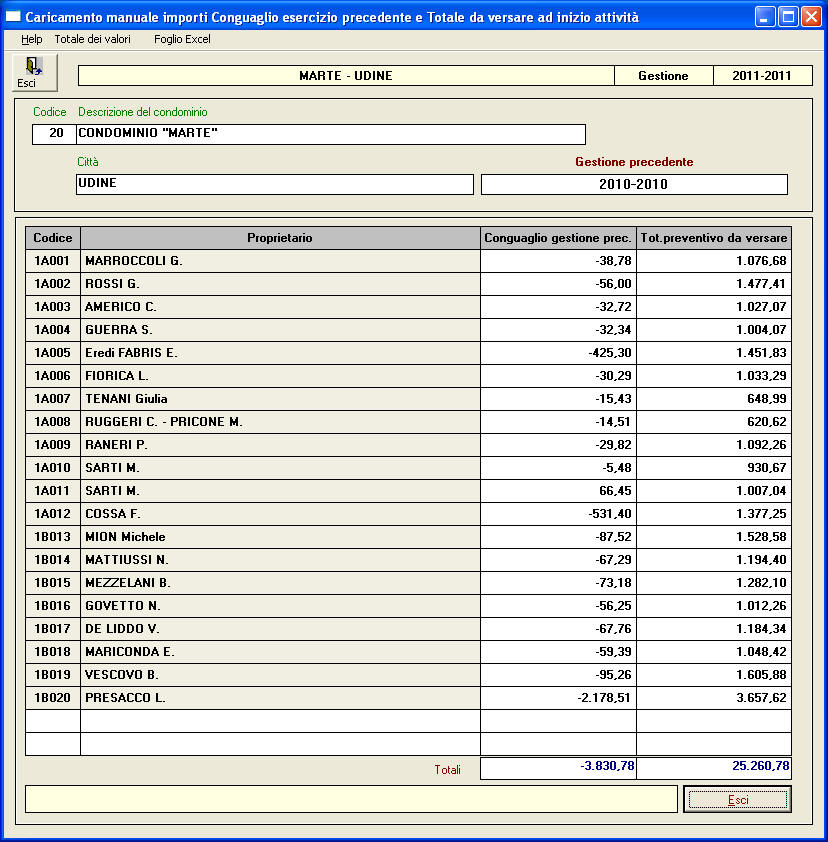
Task: Open the Help menu
Action: tap(31, 39)
